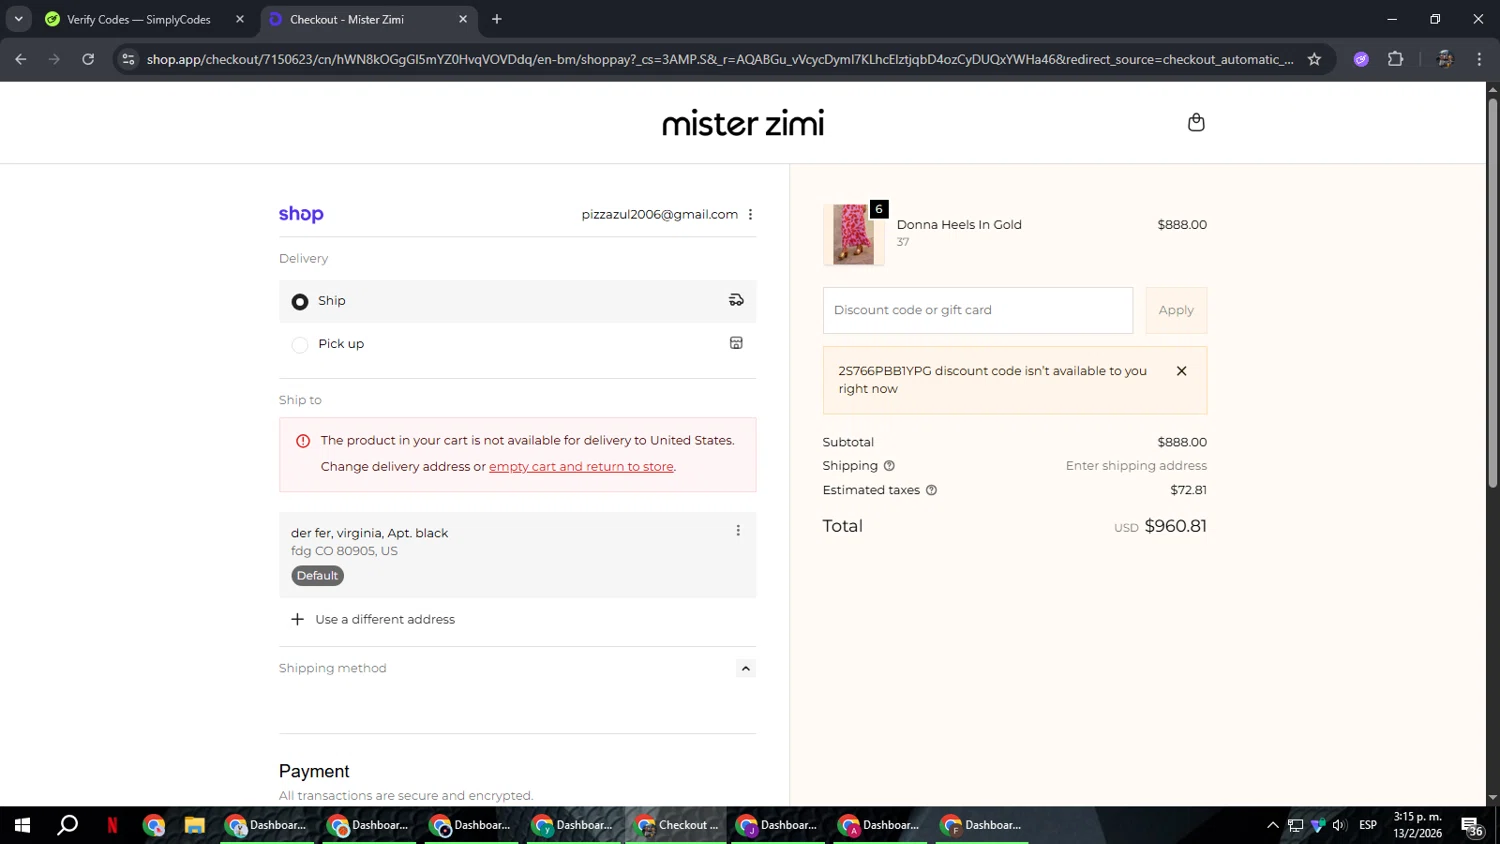
Task: Launch Netflix from the taskbar
Action: coord(112,825)
